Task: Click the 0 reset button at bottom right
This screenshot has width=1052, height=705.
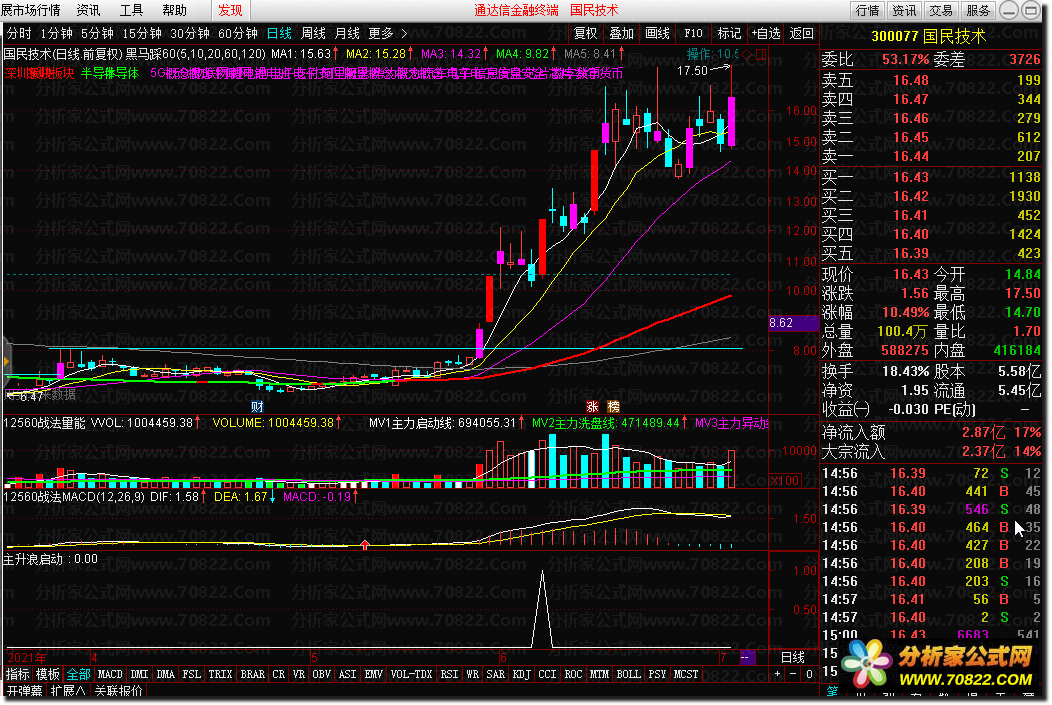Action: click(809, 674)
